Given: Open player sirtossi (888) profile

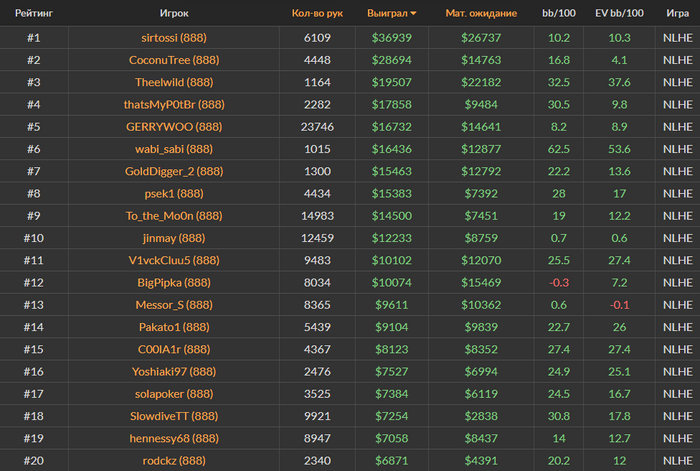Looking at the screenshot, I should [174, 38].
